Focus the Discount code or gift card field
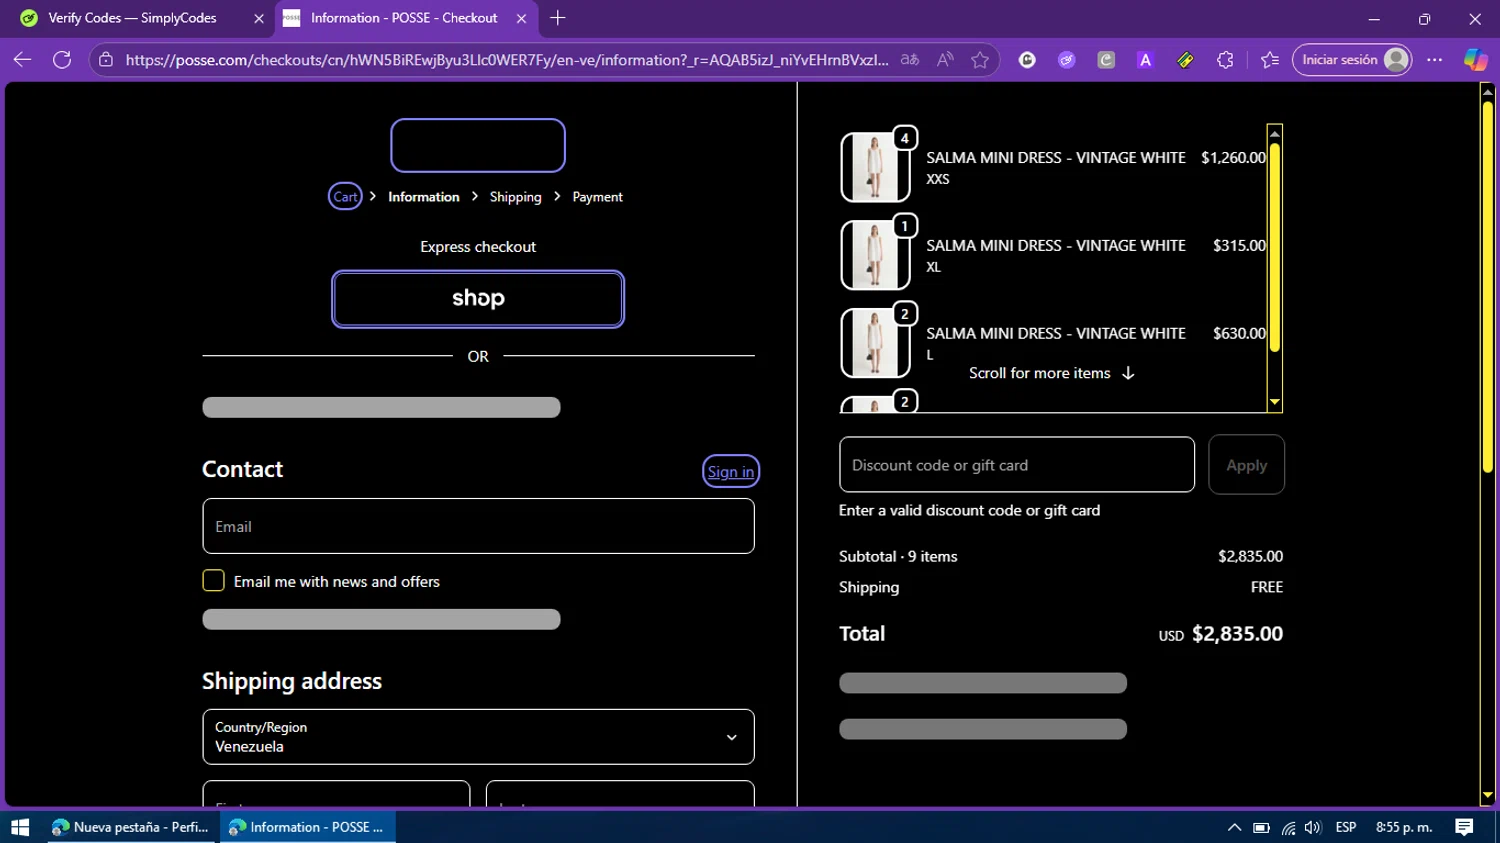The width and height of the screenshot is (1500, 843). click(x=1017, y=465)
